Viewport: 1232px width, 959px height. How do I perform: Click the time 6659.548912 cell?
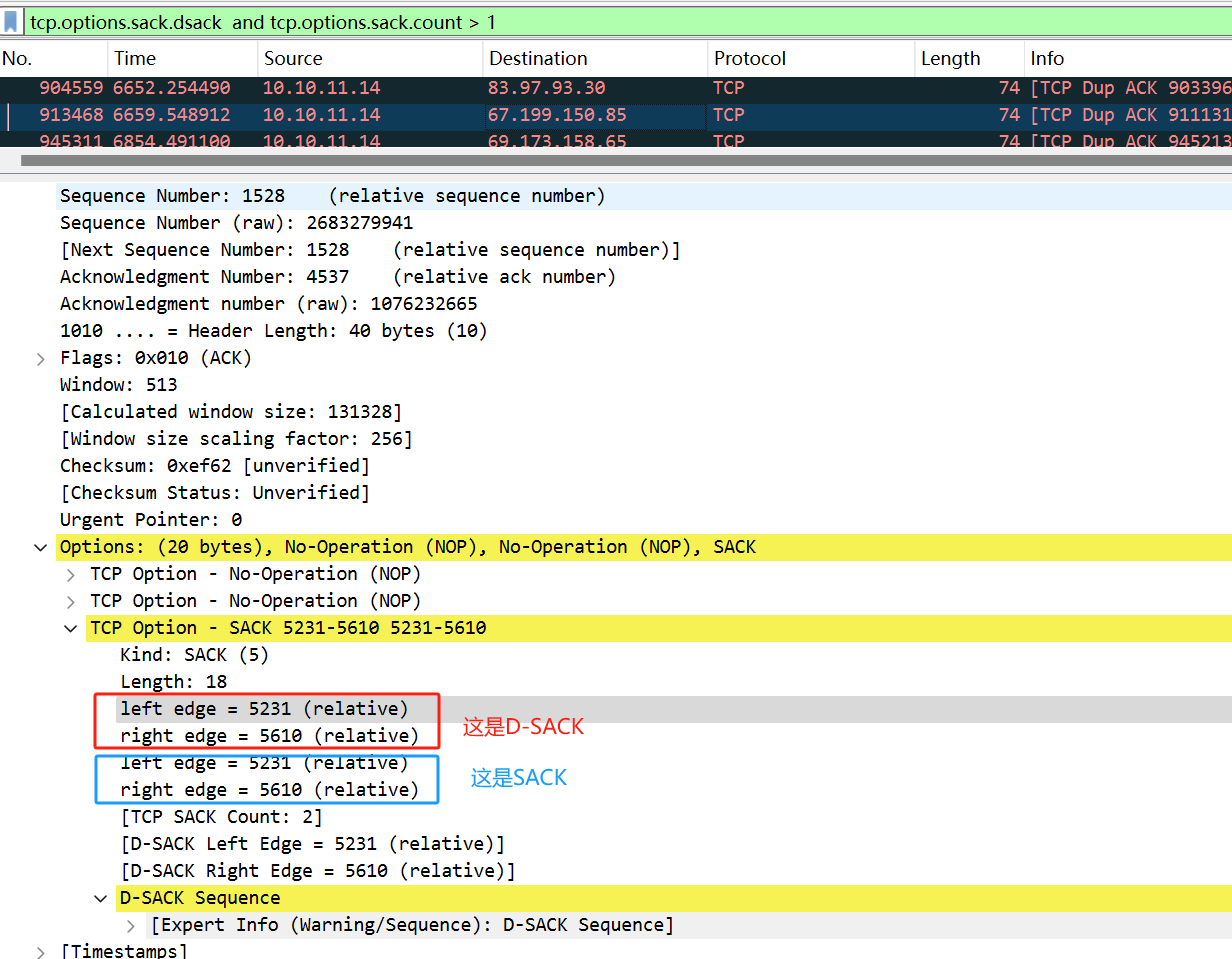point(172,115)
